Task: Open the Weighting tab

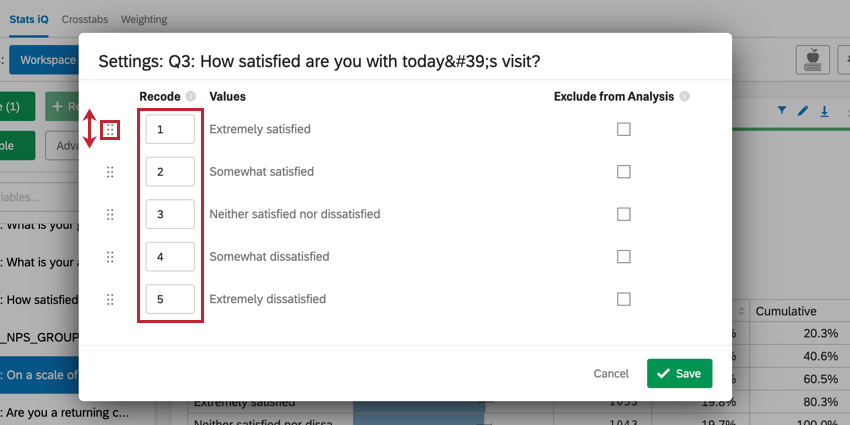Action: (x=144, y=19)
